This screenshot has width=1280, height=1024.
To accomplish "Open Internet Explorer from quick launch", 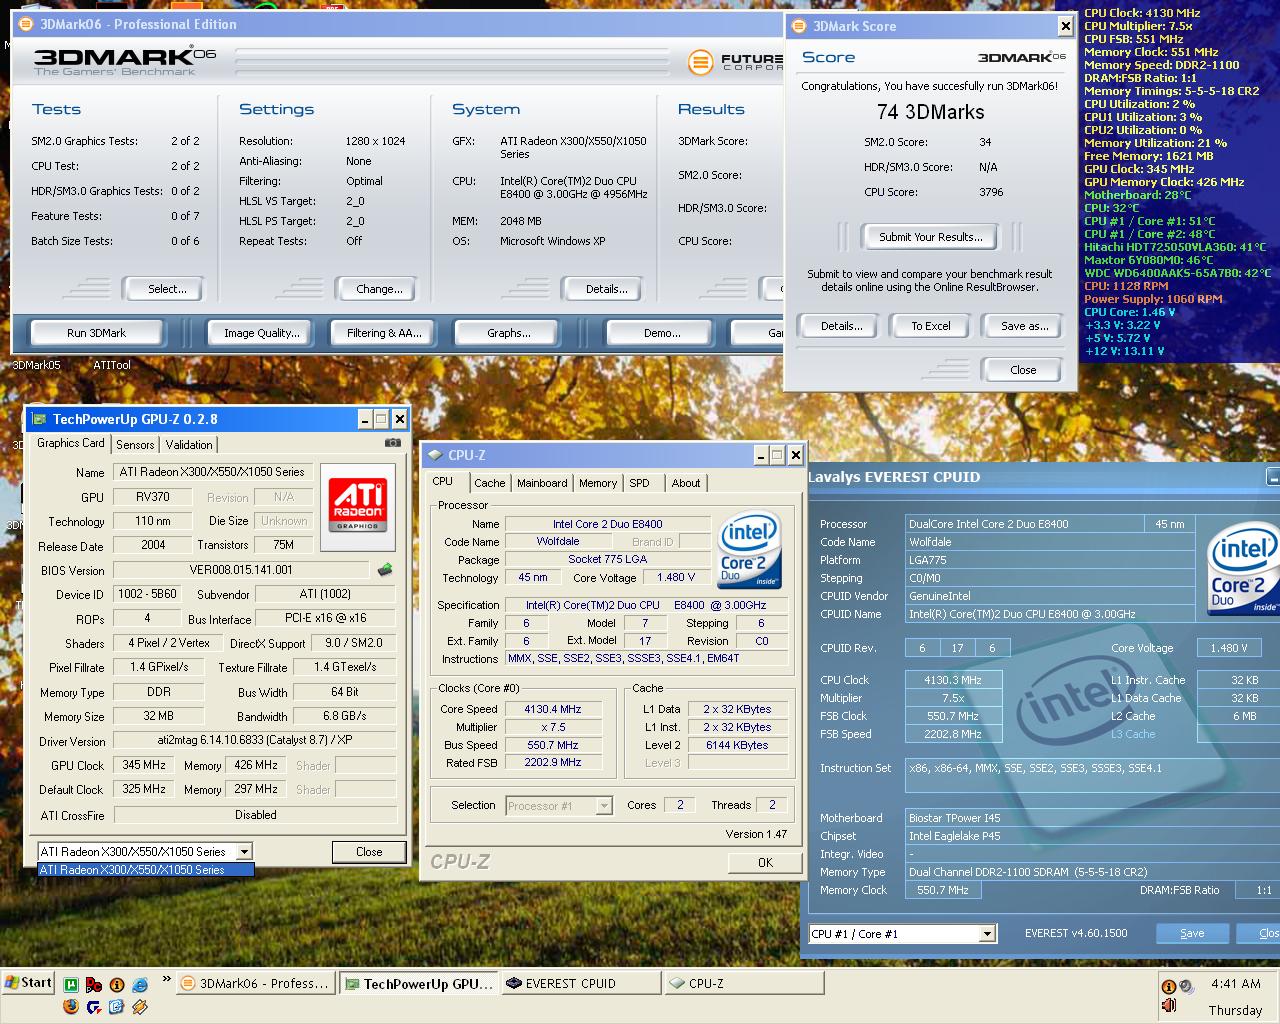I will pos(140,985).
